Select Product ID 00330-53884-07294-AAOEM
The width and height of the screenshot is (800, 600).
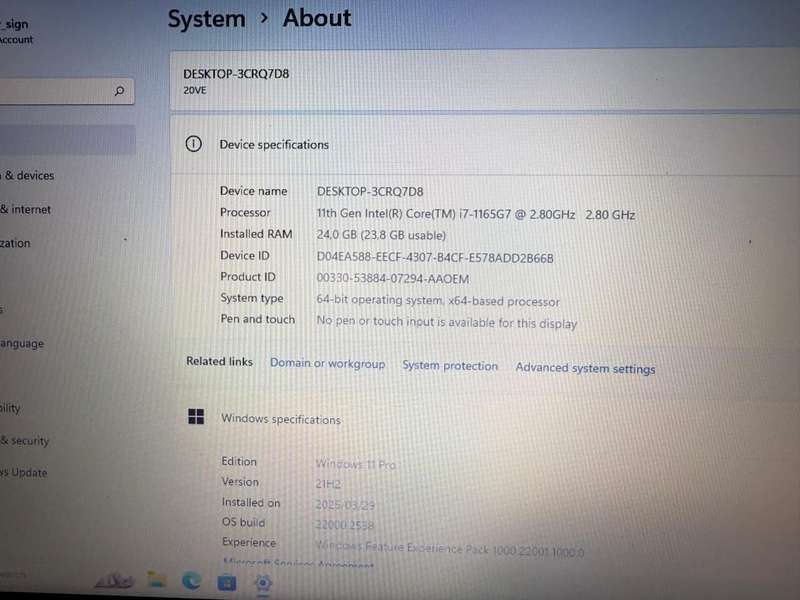tap(393, 279)
